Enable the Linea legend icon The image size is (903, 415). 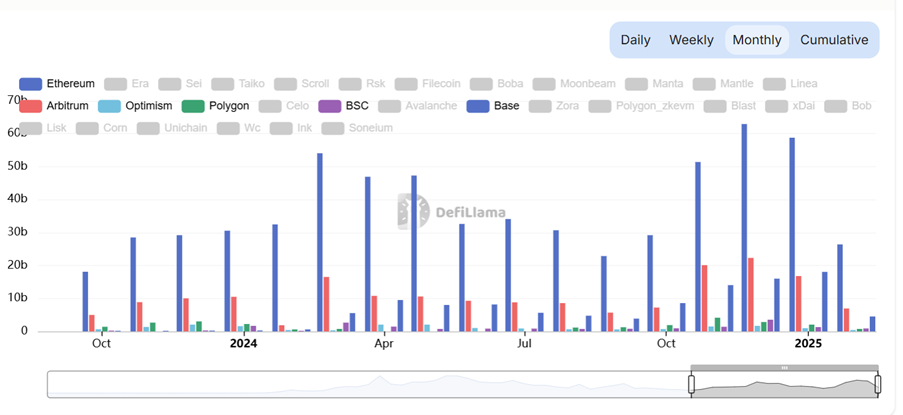click(x=775, y=84)
